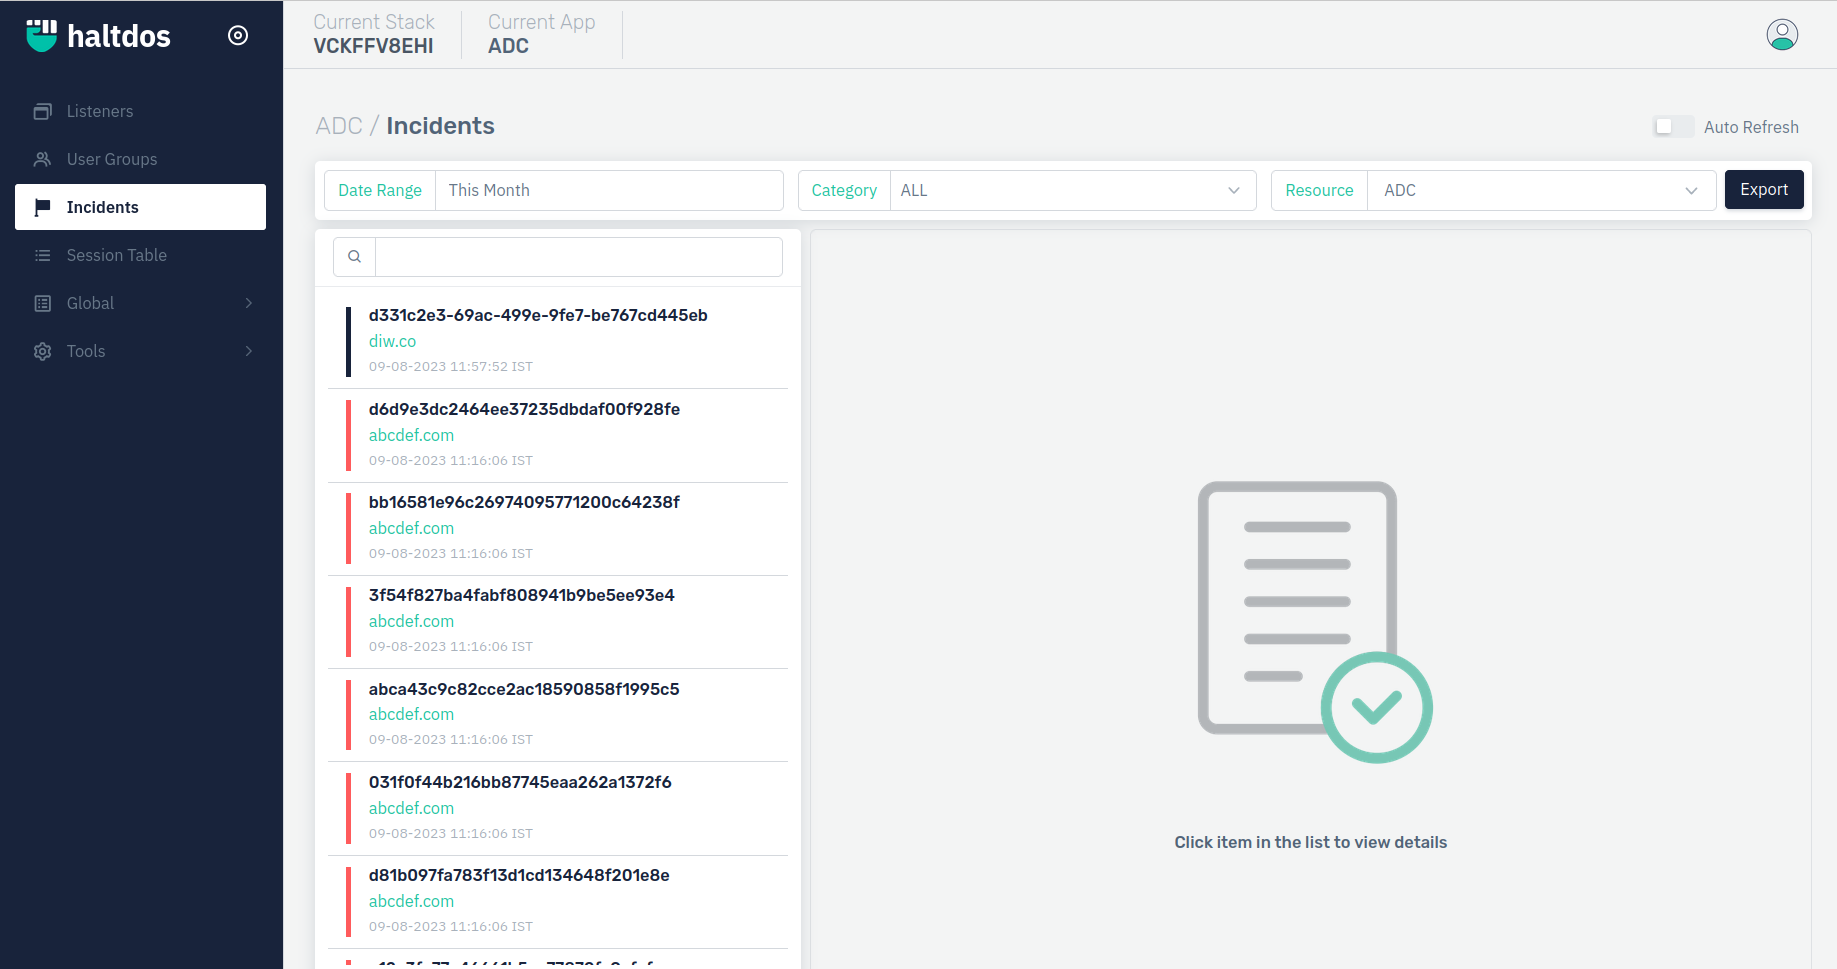Open Session Table in the sidebar
The image size is (1837, 969).
(x=140, y=255)
